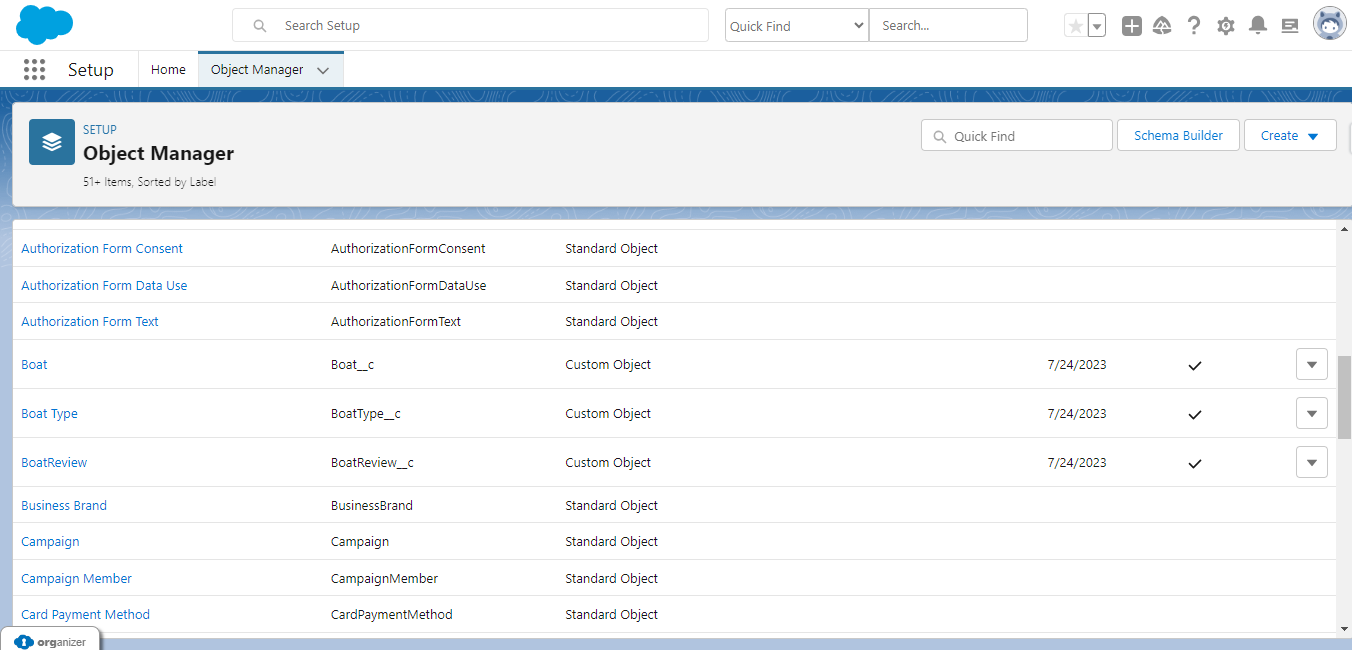
Task: Click the Schema Builder button
Action: click(1178, 136)
